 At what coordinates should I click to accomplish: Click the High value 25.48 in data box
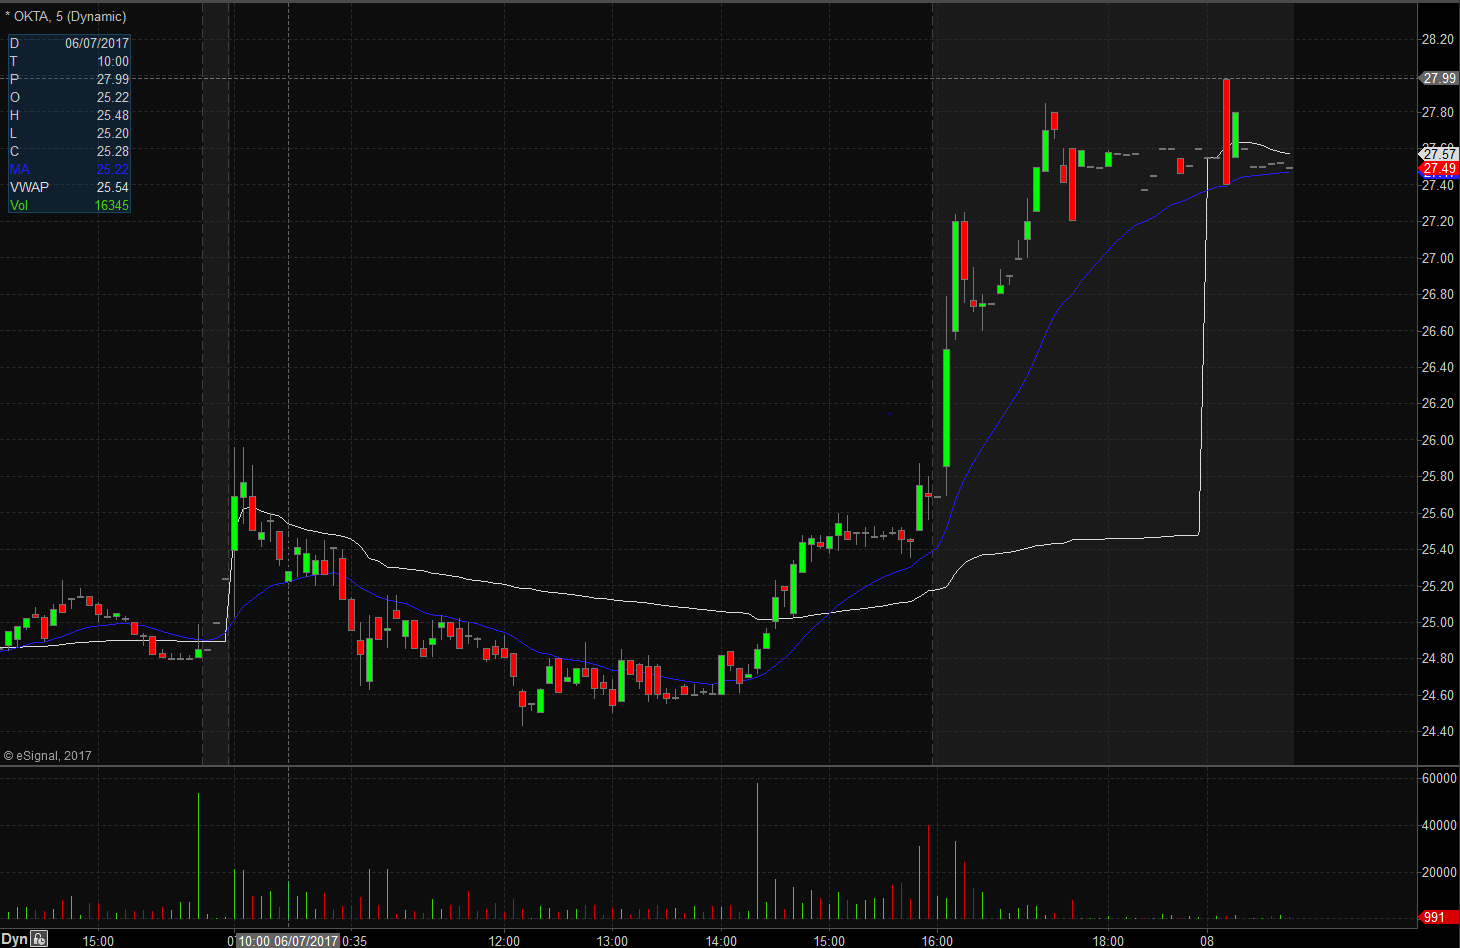[x=113, y=115]
